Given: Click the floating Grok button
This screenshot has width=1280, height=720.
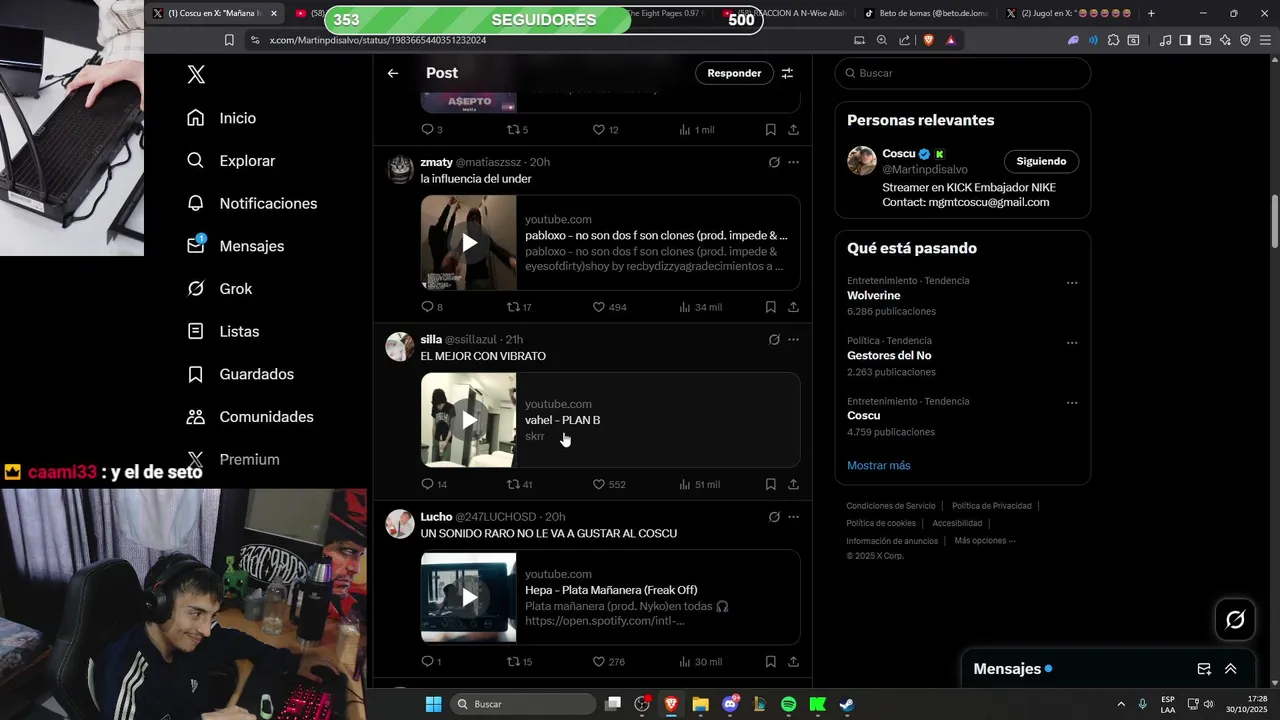Looking at the screenshot, I should click(x=1235, y=620).
